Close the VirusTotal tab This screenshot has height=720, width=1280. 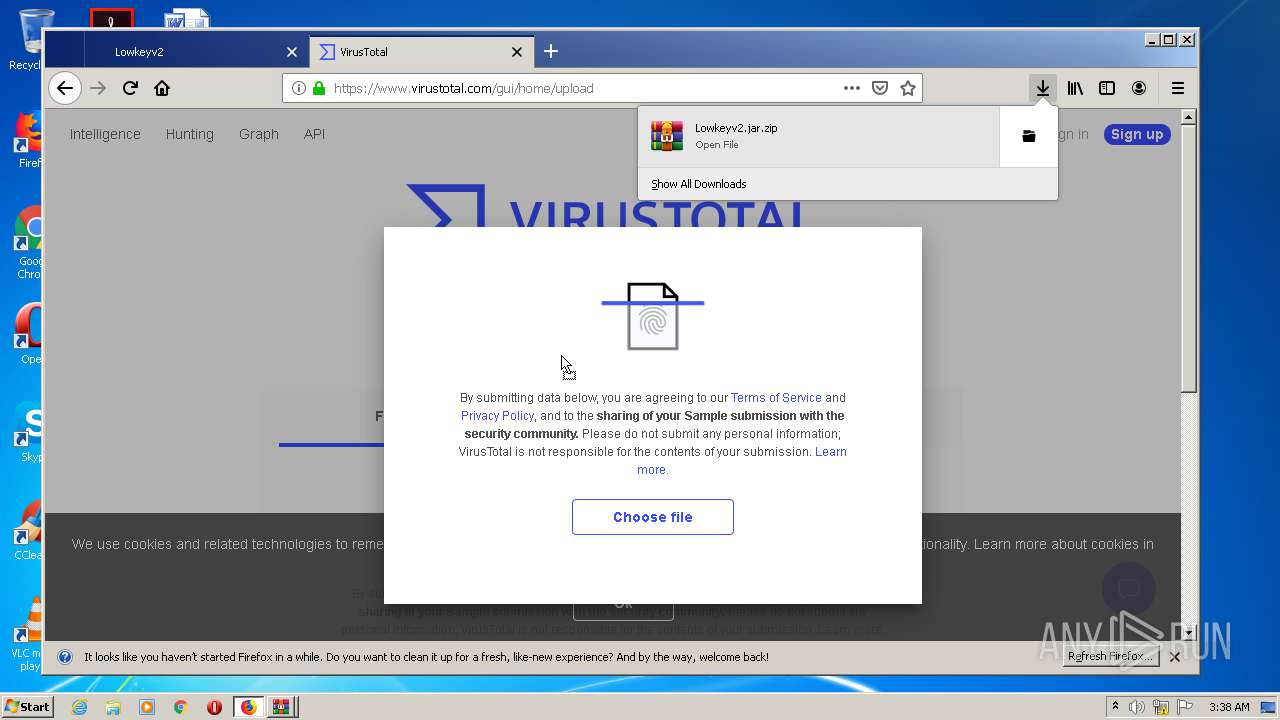517,52
